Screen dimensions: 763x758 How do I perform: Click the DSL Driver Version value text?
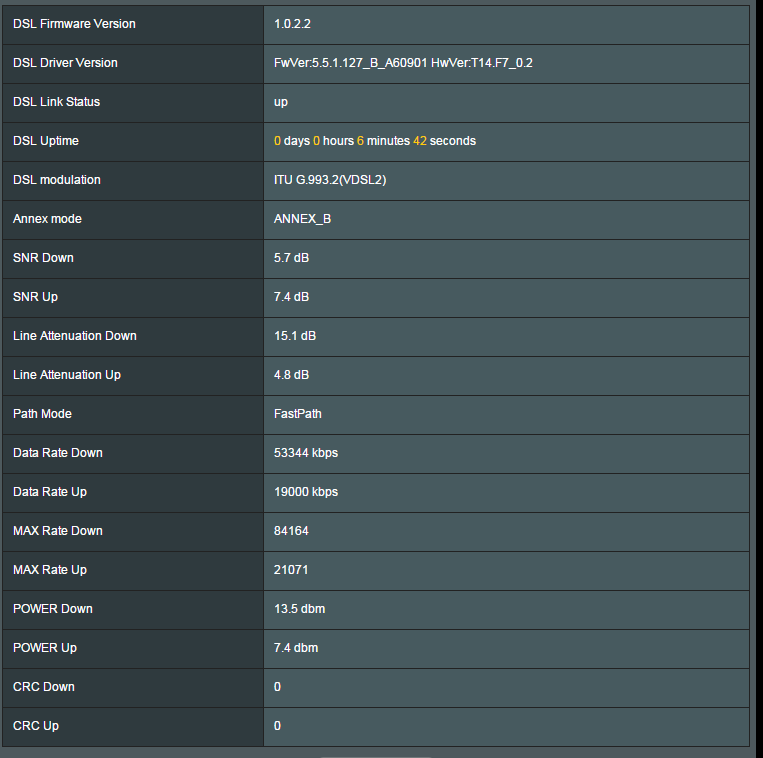[x=403, y=63]
